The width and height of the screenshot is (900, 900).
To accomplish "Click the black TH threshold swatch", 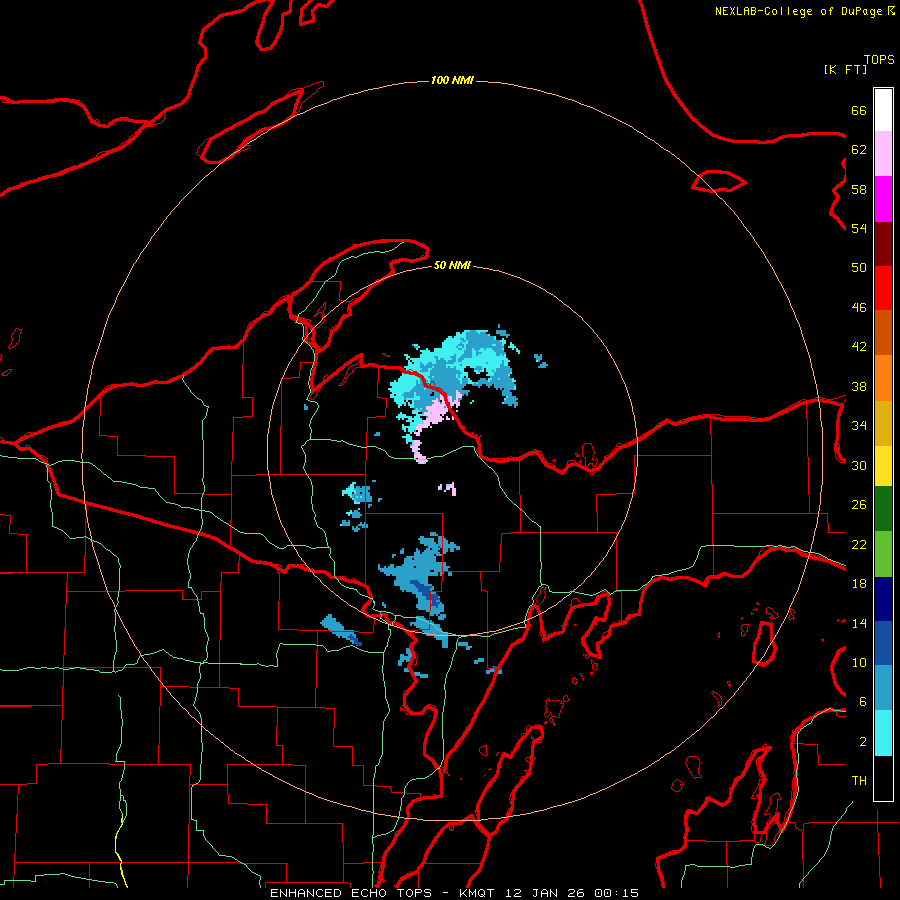I will pyautogui.click(x=883, y=778).
